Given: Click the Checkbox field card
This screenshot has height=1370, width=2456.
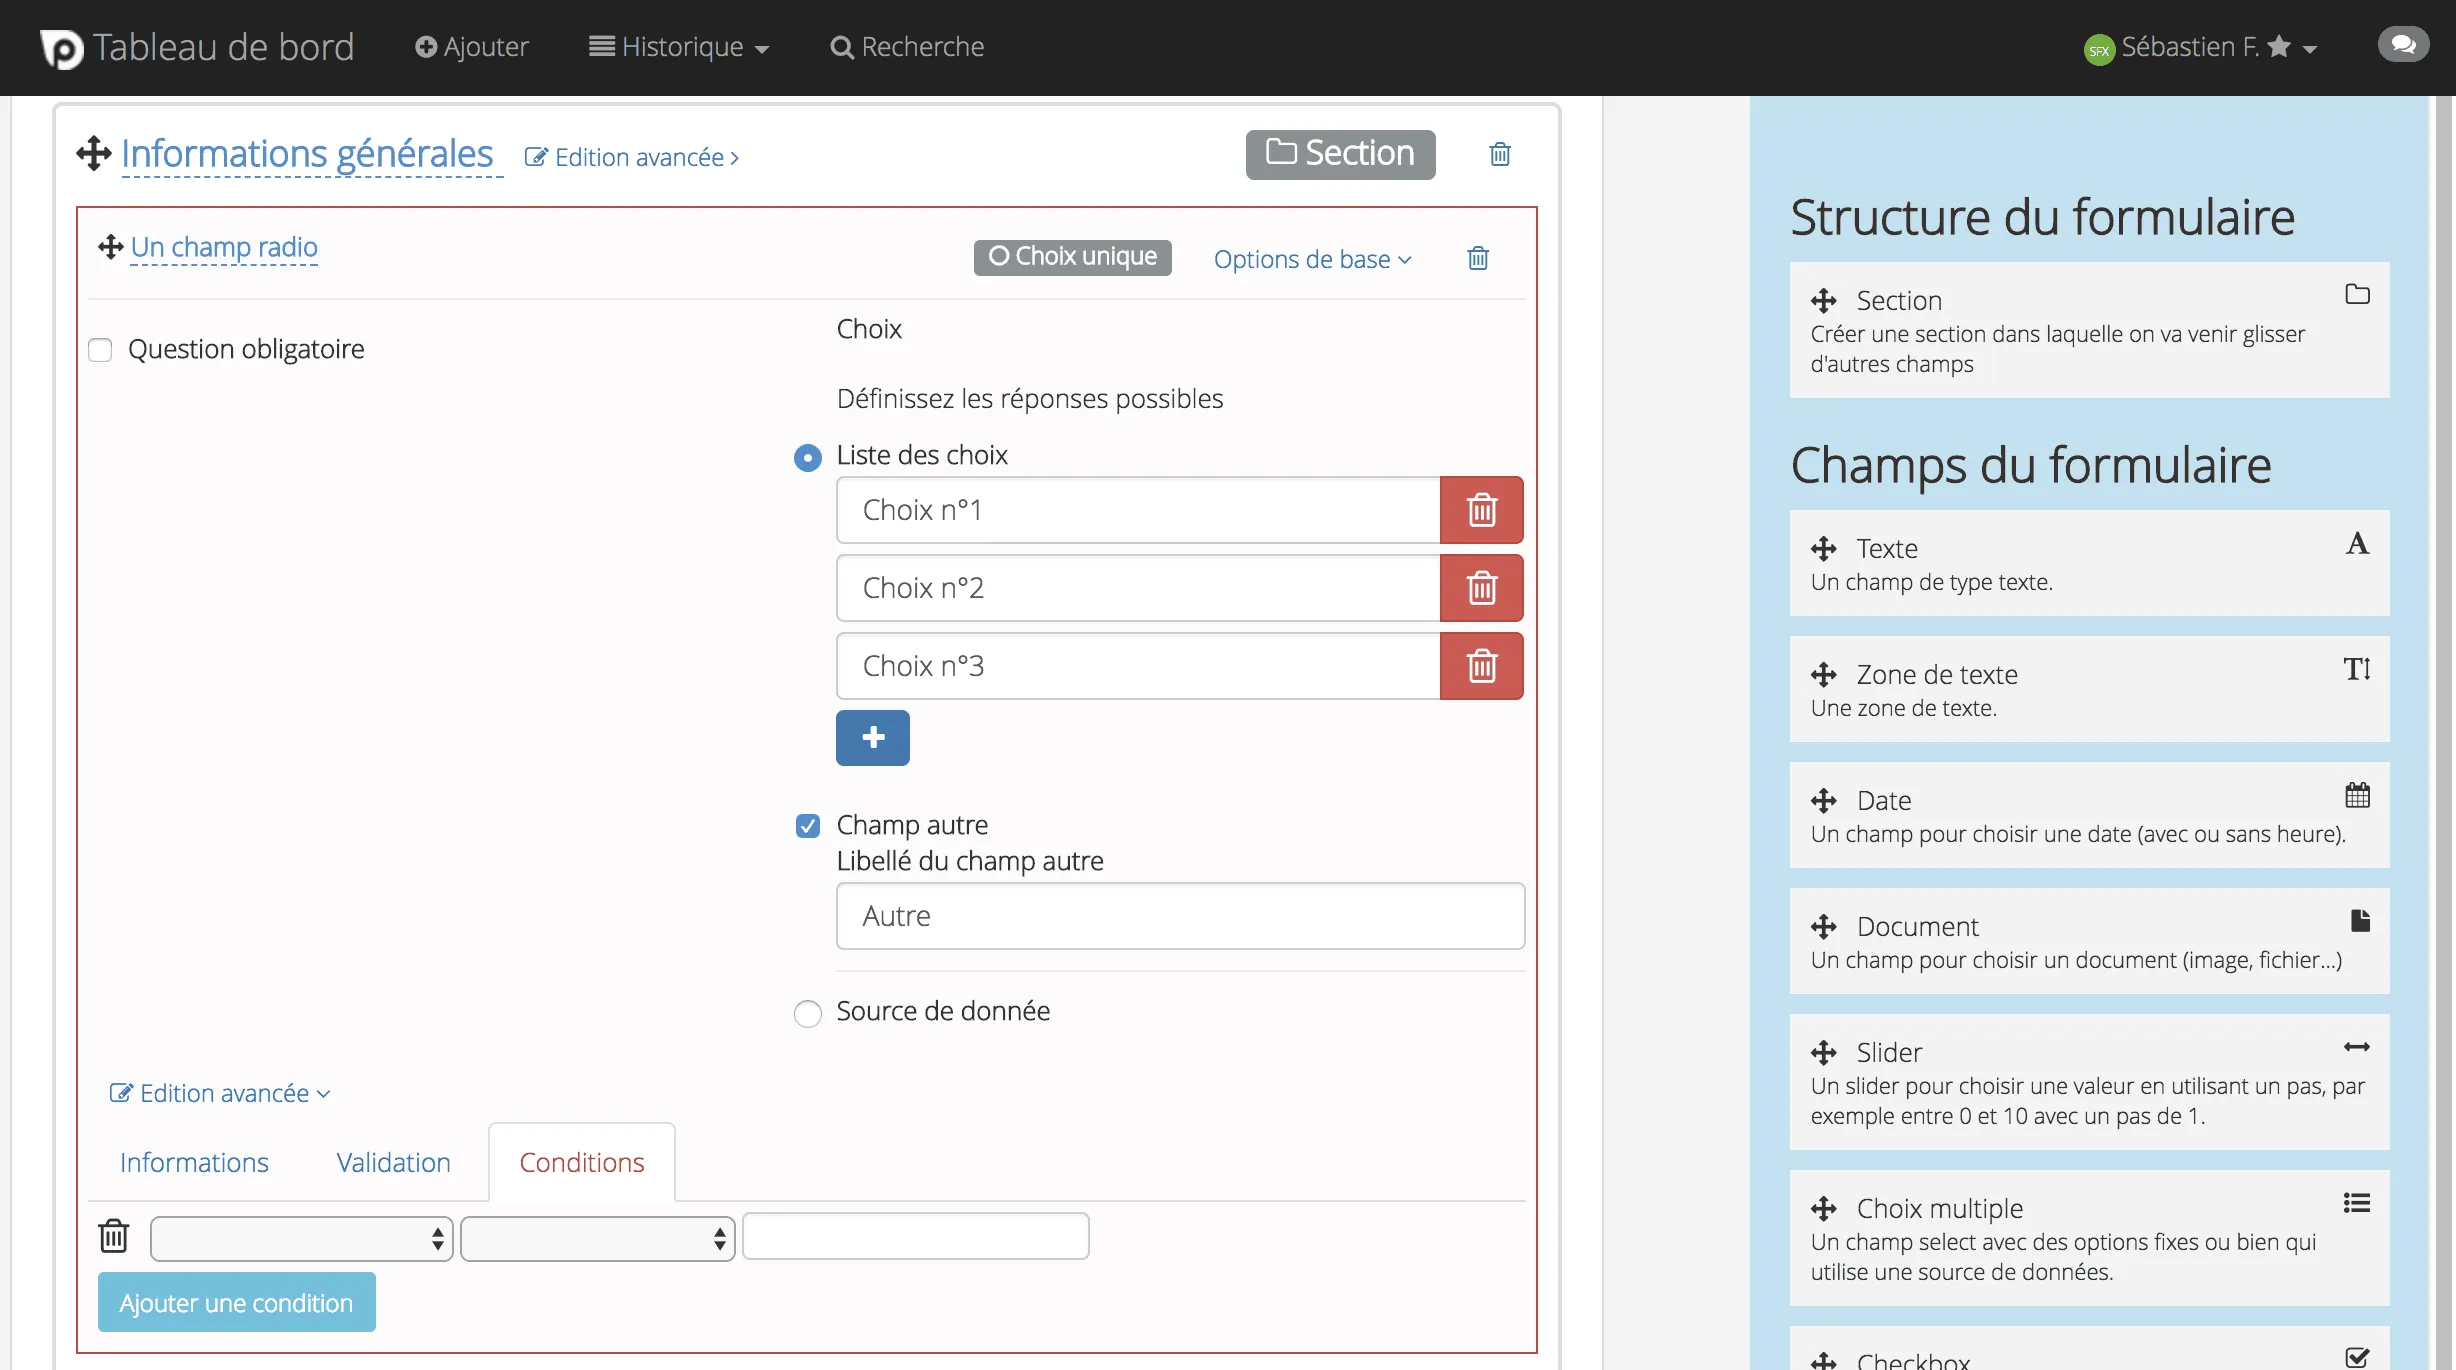Looking at the screenshot, I should pyautogui.click(x=2090, y=1349).
